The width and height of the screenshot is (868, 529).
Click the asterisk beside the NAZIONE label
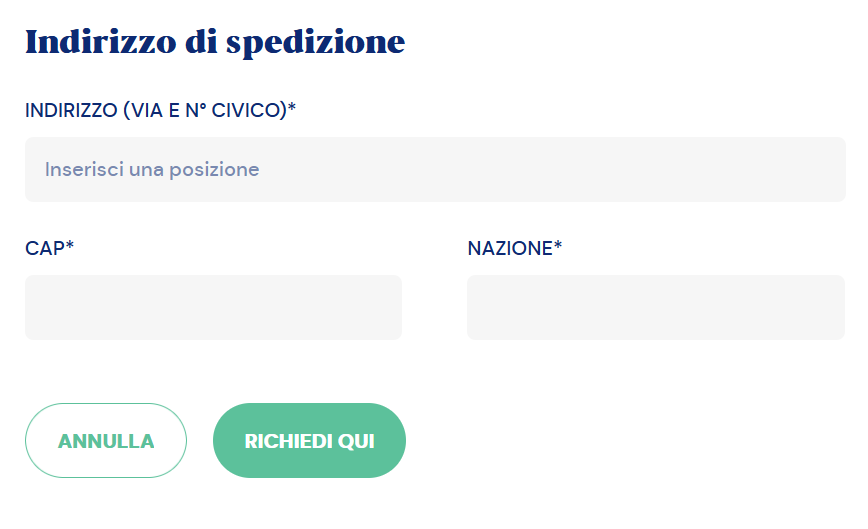click(558, 246)
